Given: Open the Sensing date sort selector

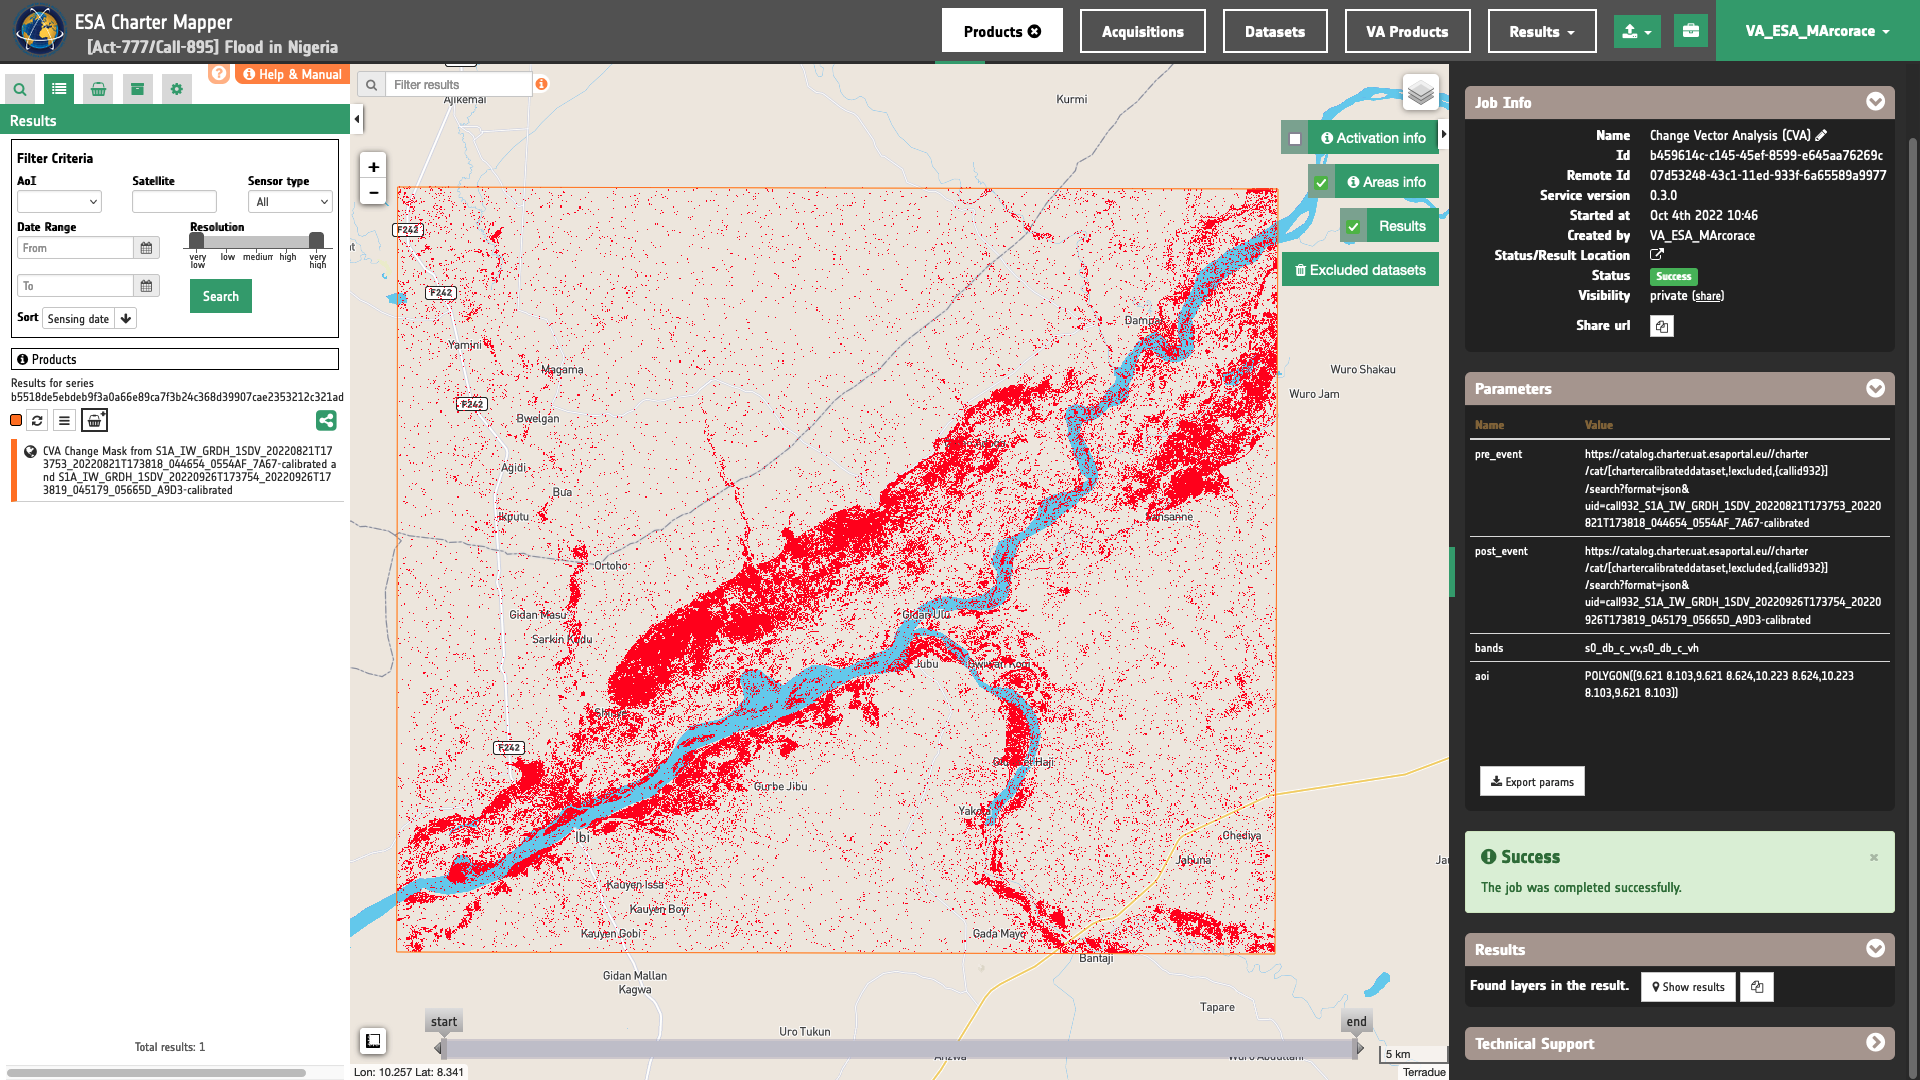Looking at the screenshot, I should tap(79, 319).
